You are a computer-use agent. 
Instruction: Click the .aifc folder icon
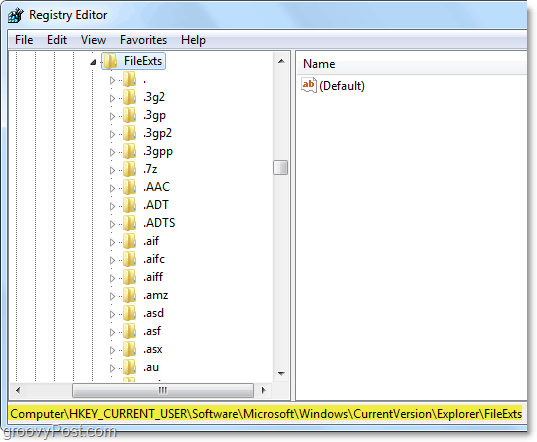(129, 259)
